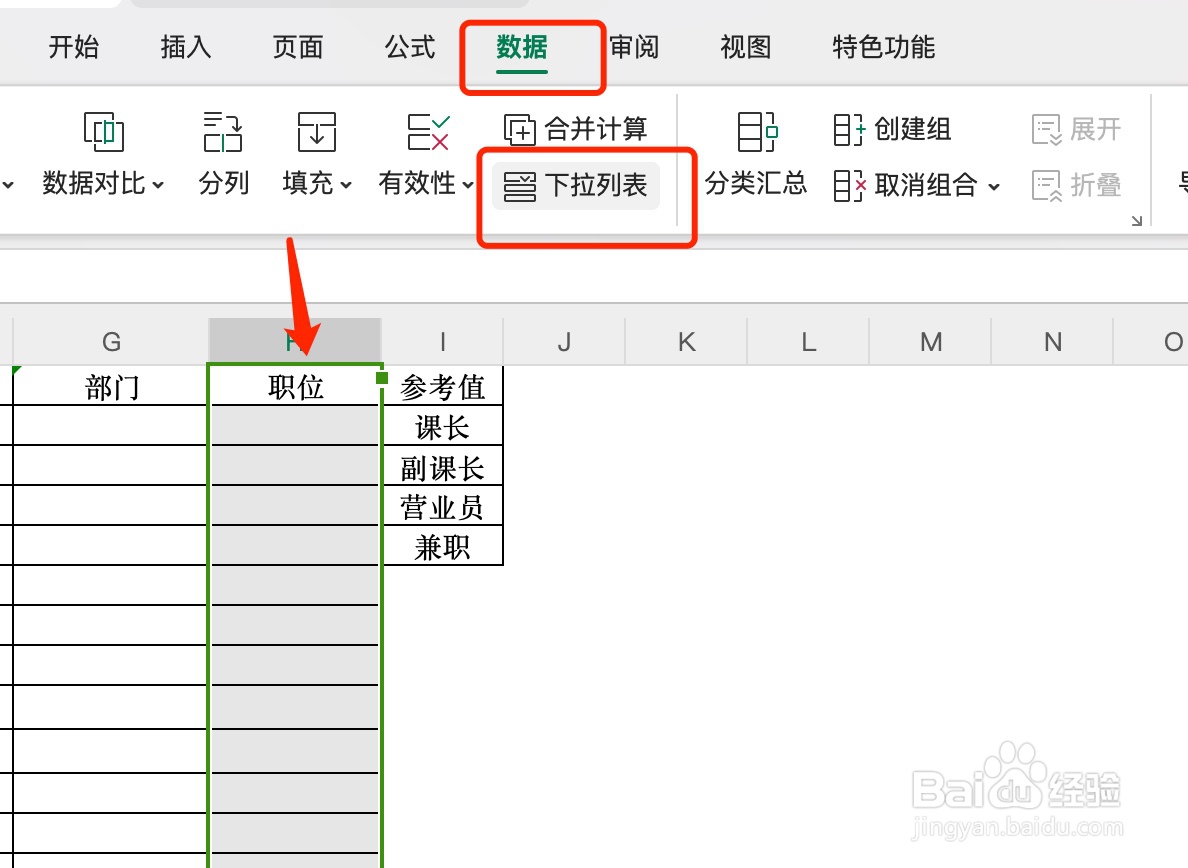The width and height of the screenshot is (1188, 868).
Task: Click the 合并计算 icon
Action: tap(520, 130)
